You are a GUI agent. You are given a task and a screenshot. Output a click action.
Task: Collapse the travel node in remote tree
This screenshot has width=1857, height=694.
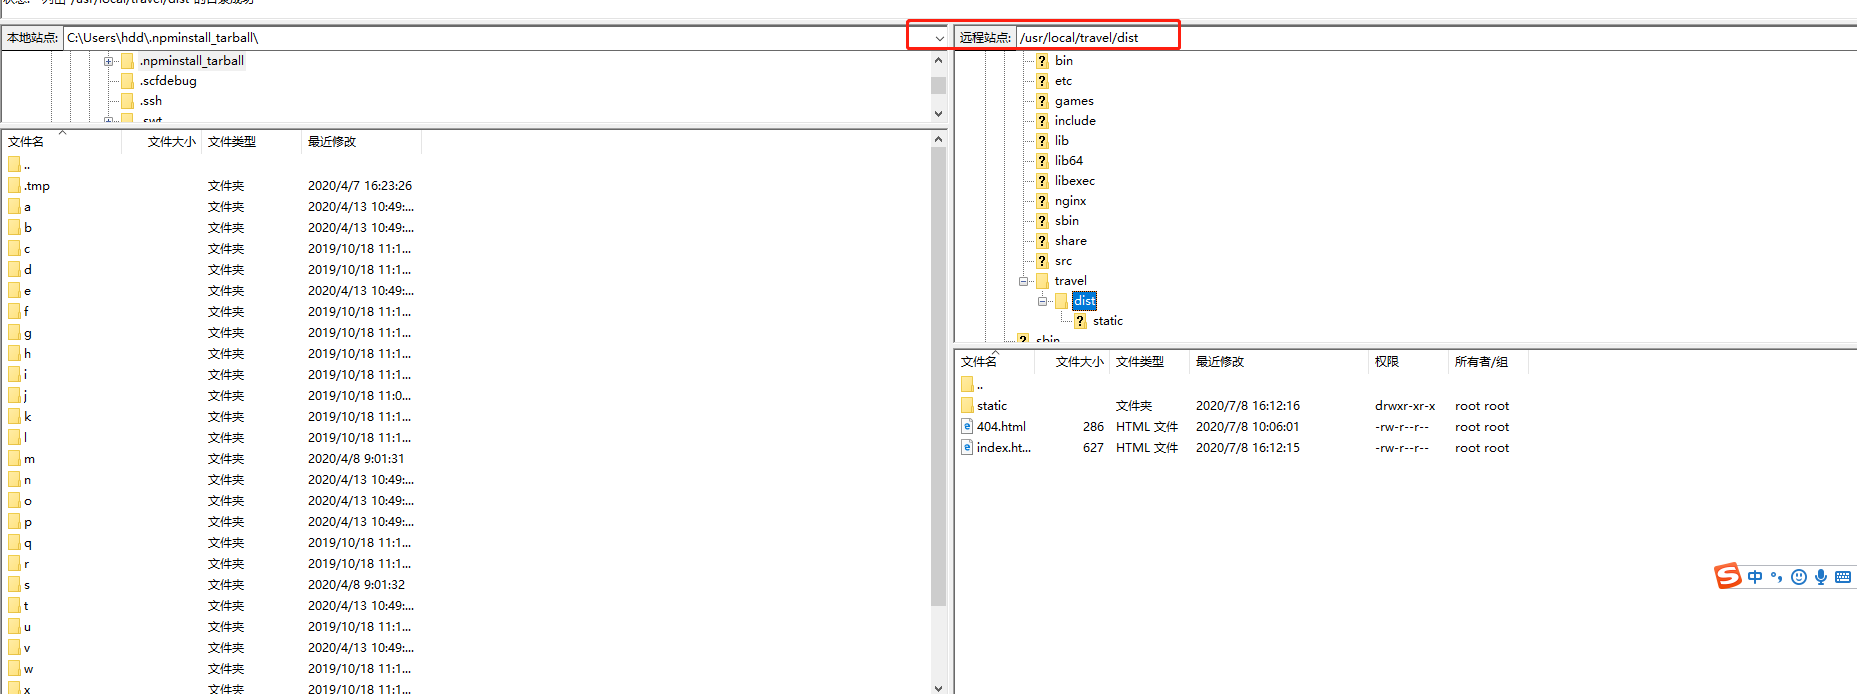(x=1023, y=281)
